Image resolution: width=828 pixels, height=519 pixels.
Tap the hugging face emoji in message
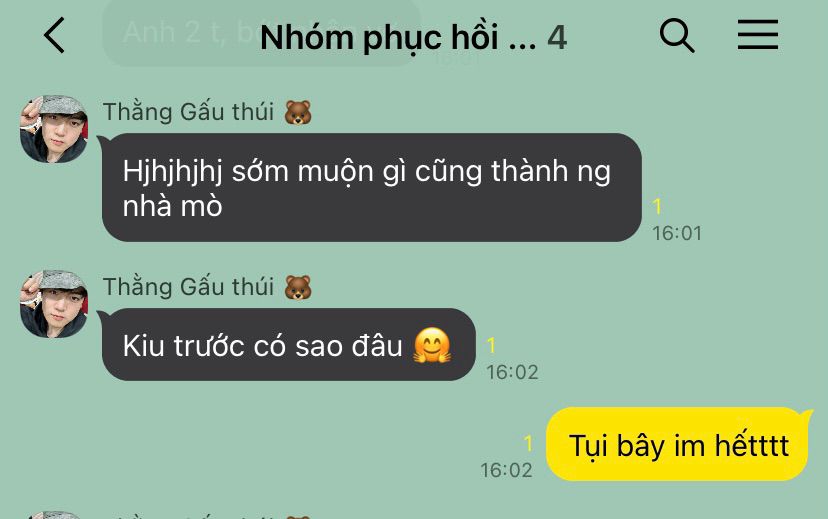(432, 345)
